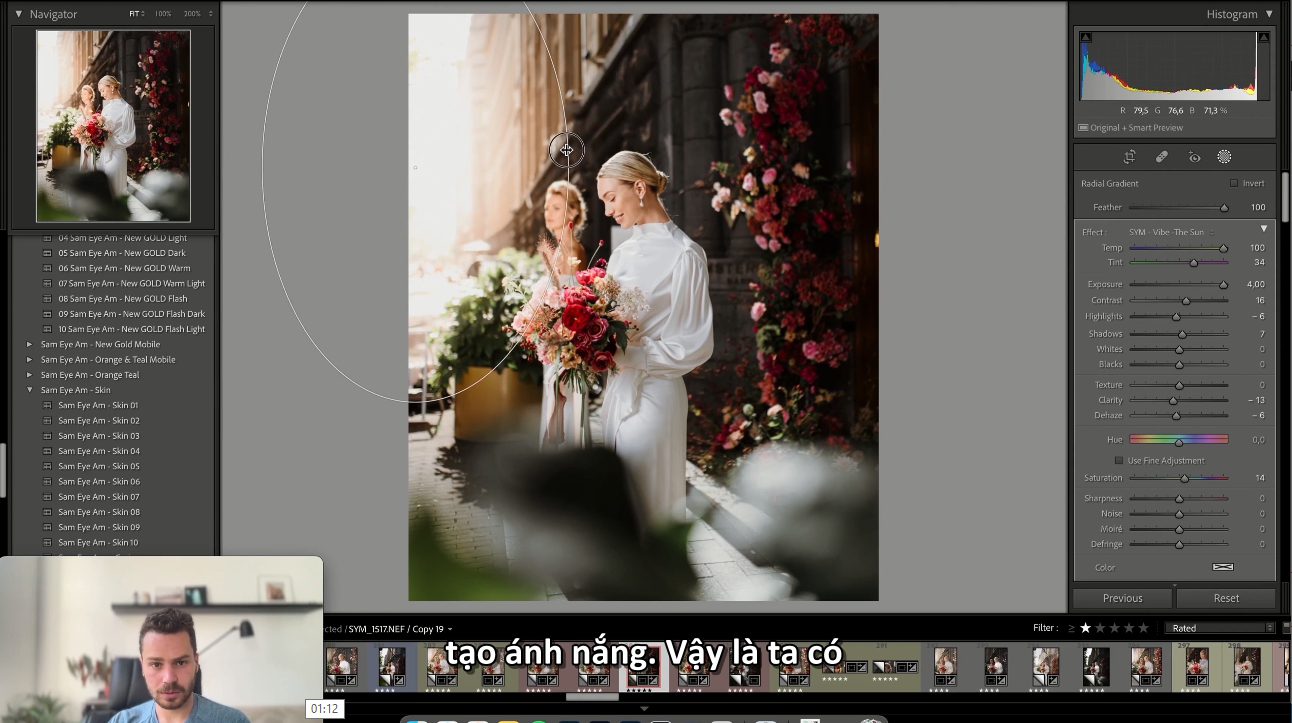
Task: Select the Crop Overlay tool
Action: click(x=1129, y=157)
